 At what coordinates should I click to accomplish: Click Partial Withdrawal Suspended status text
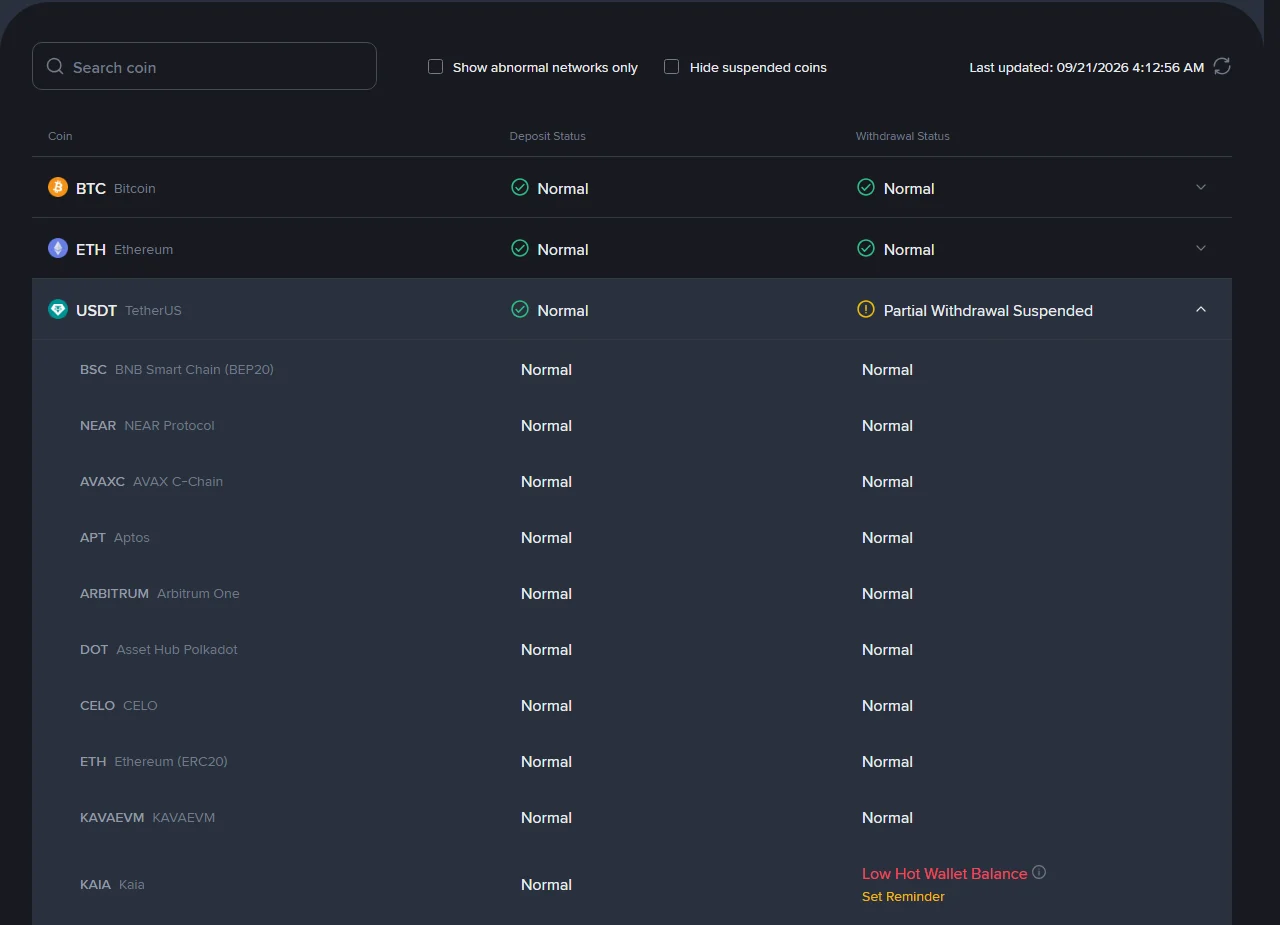pos(988,311)
